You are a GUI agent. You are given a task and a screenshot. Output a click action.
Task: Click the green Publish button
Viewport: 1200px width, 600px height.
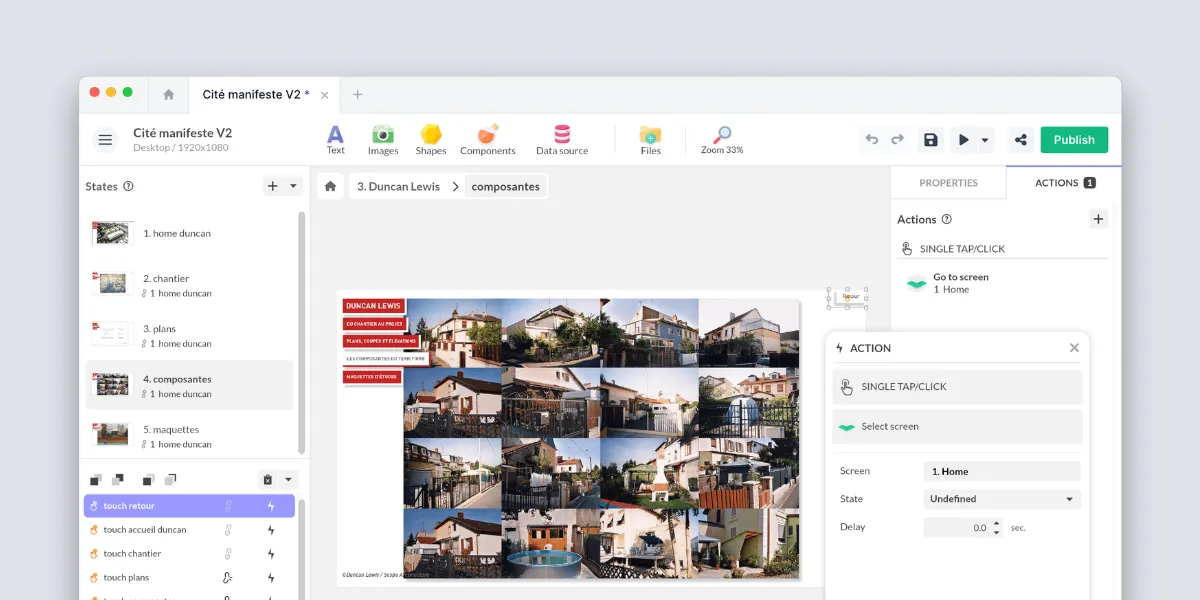[x=1074, y=140]
